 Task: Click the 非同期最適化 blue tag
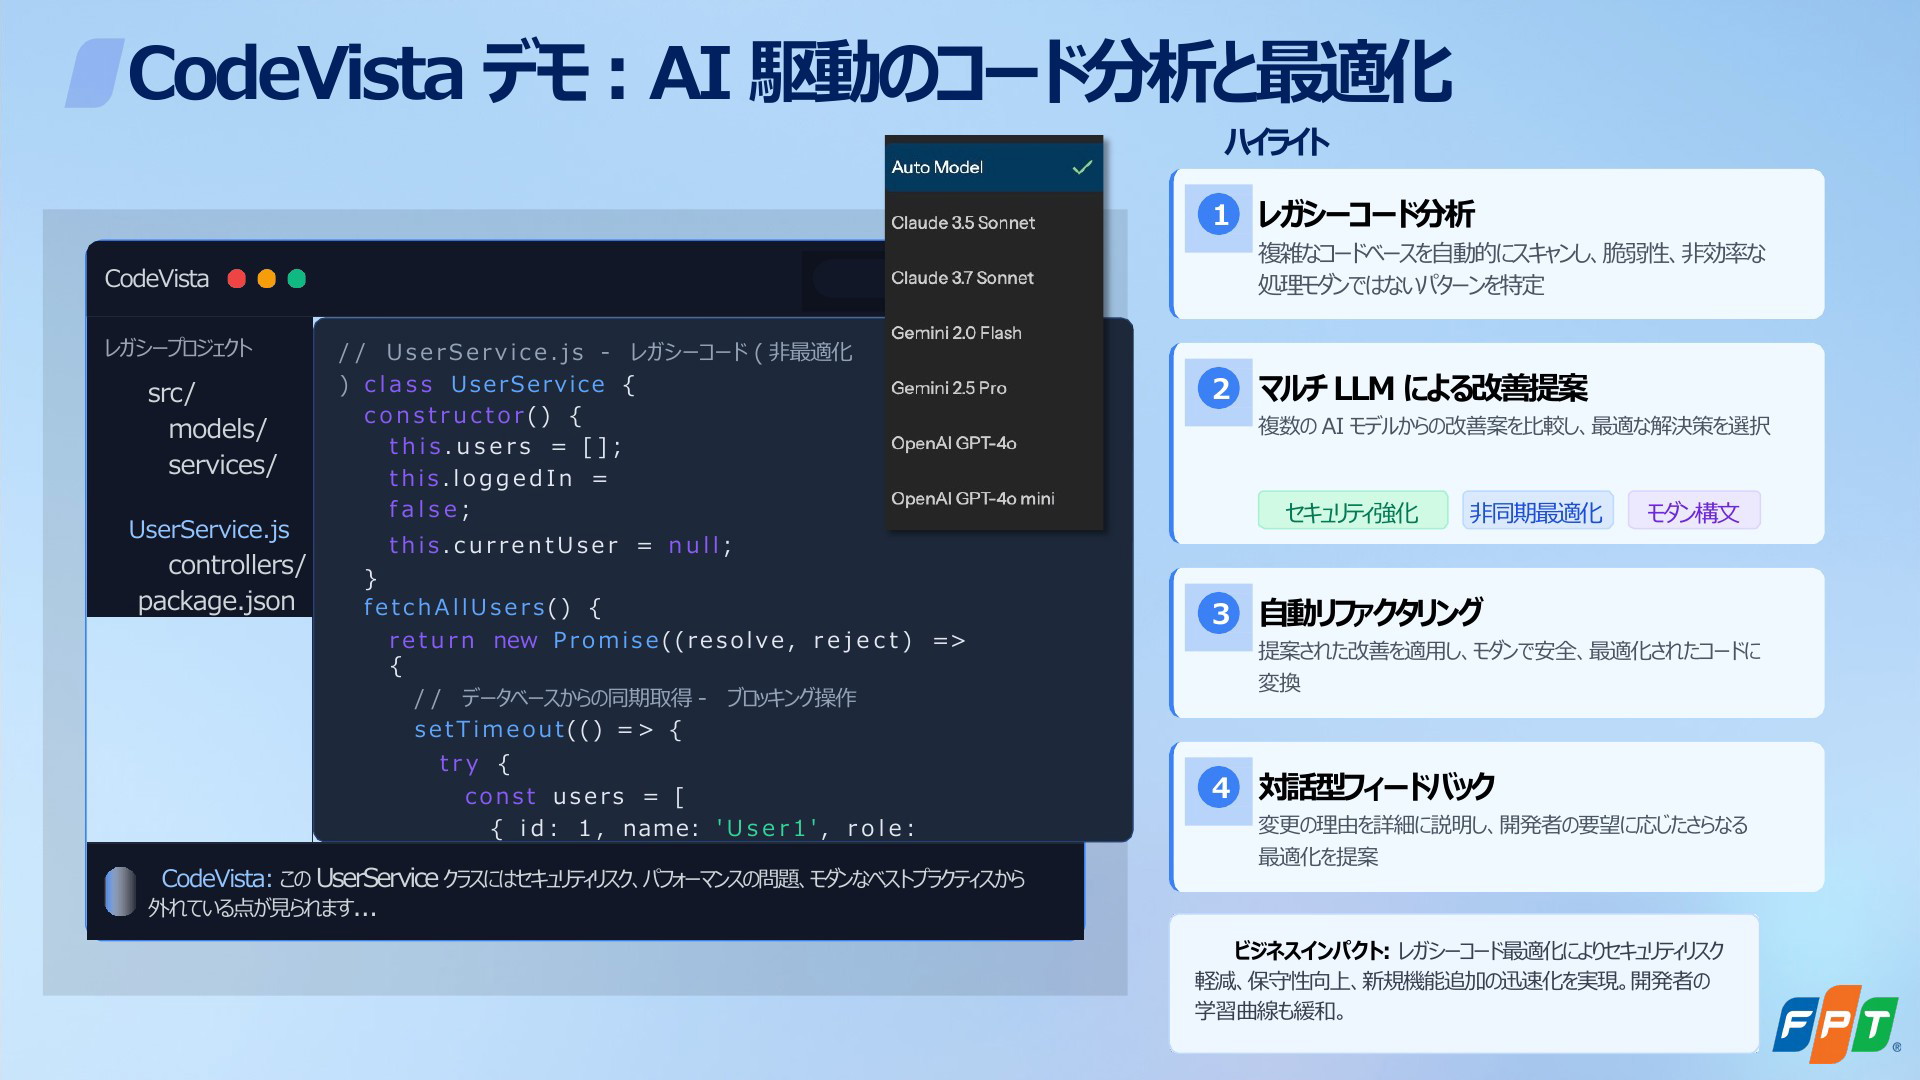tap(1536, 512)
